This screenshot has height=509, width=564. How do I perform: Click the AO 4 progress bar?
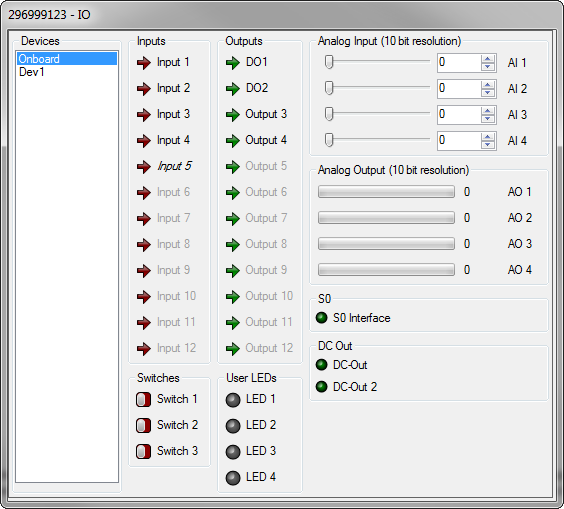tap(386, 270)
